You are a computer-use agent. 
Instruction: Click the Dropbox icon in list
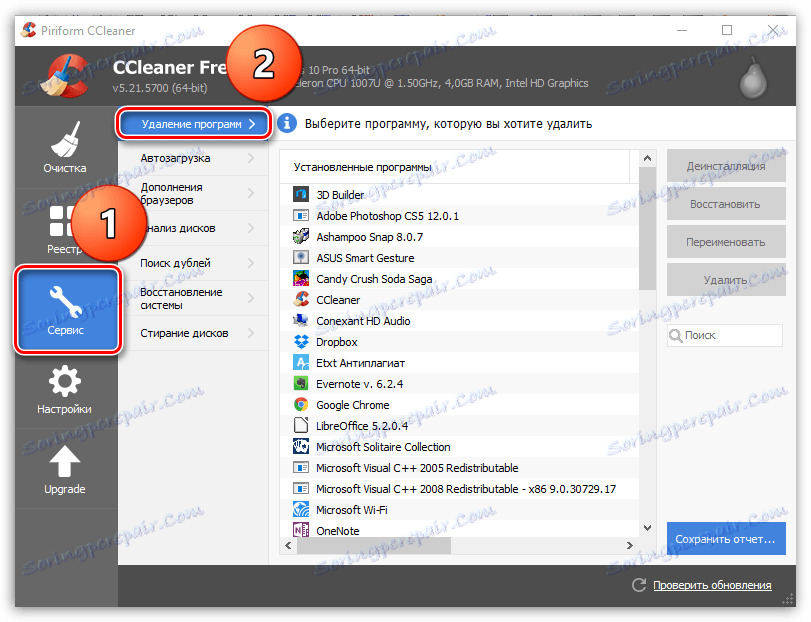coord(301,342)
